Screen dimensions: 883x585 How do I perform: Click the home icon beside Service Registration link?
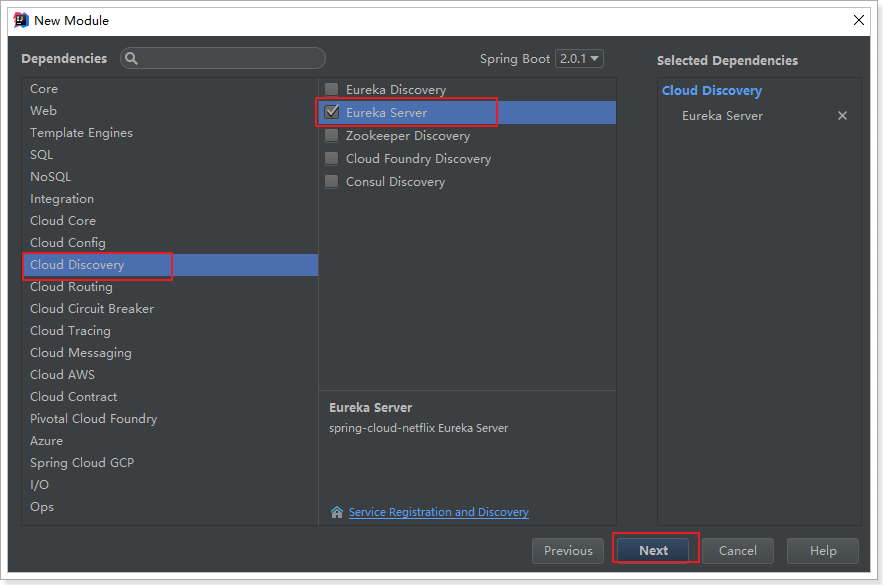pyautogui.click(x=337, y=512)
